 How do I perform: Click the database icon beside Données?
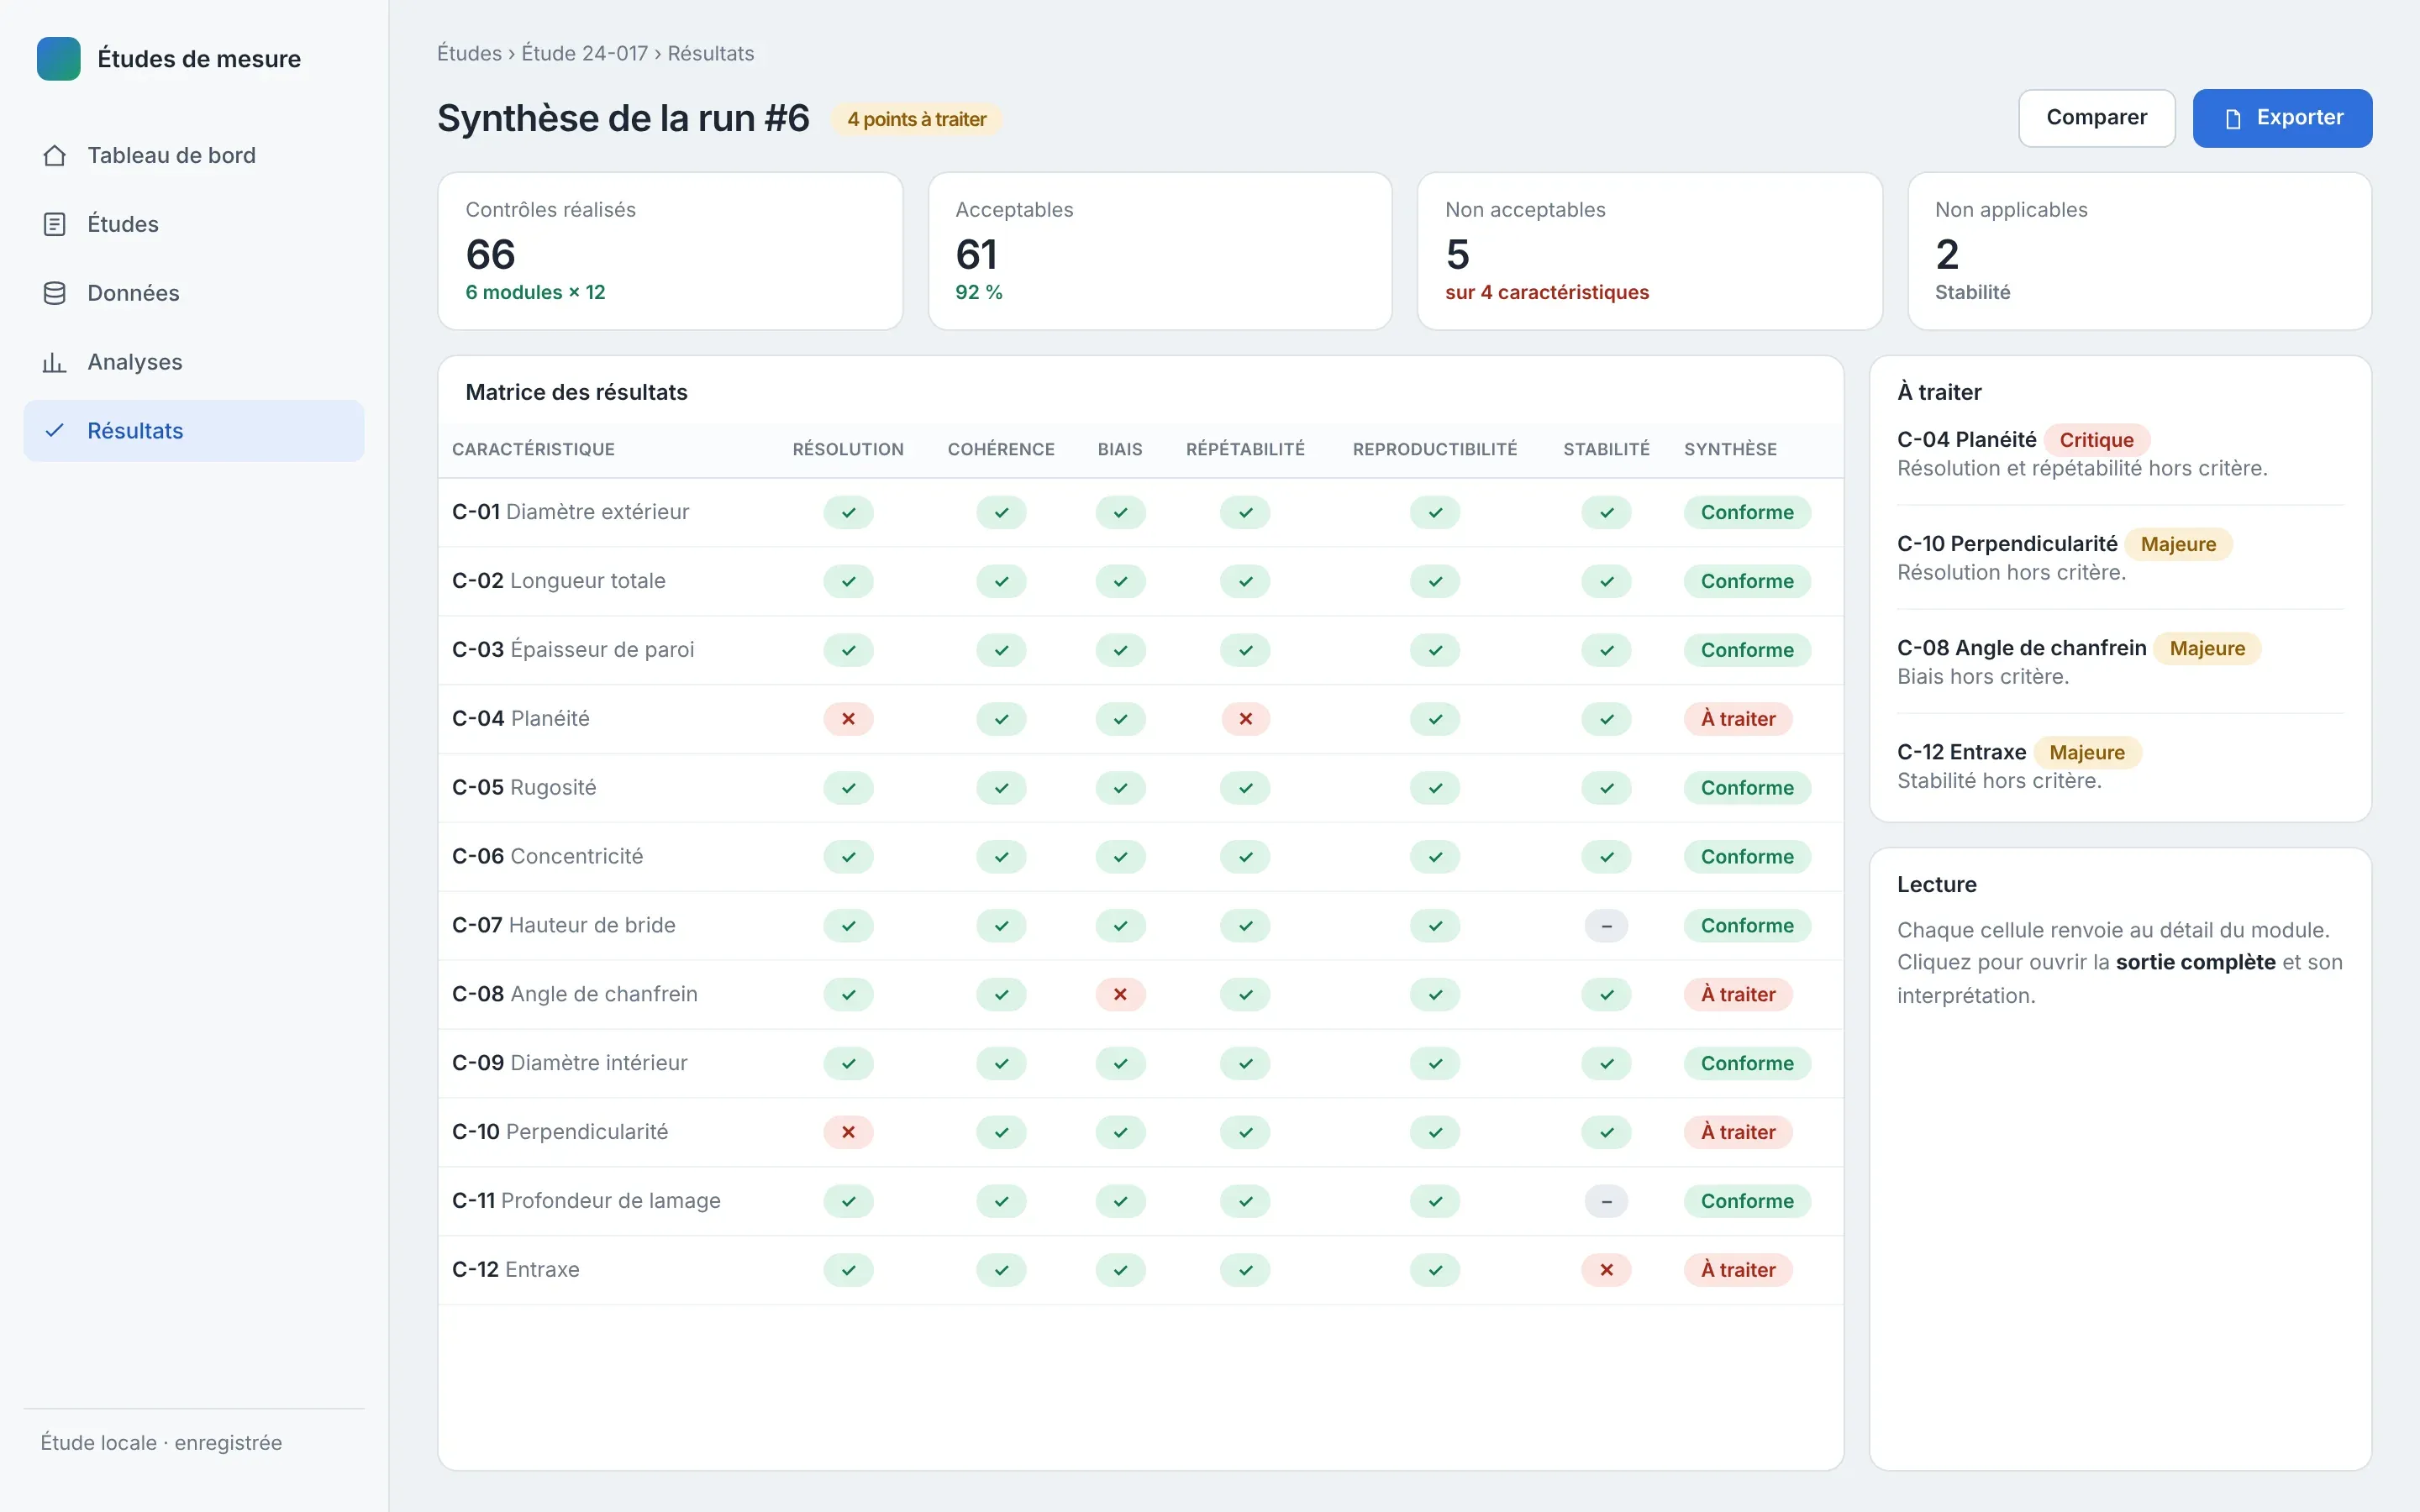point(55,293)
